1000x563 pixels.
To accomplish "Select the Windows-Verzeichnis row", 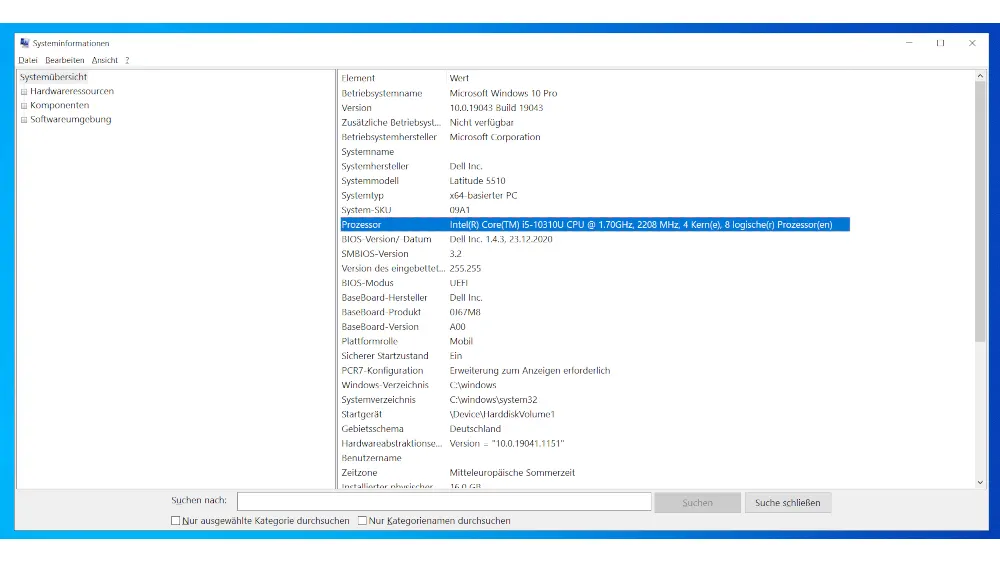I will 595,385.
